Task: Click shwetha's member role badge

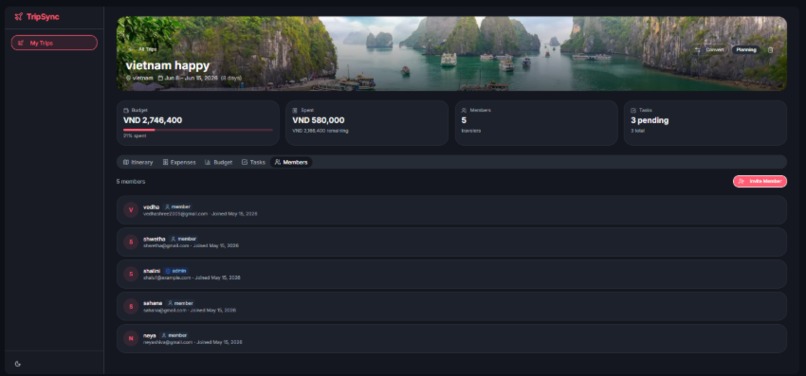Action: (x=184, y=239)
